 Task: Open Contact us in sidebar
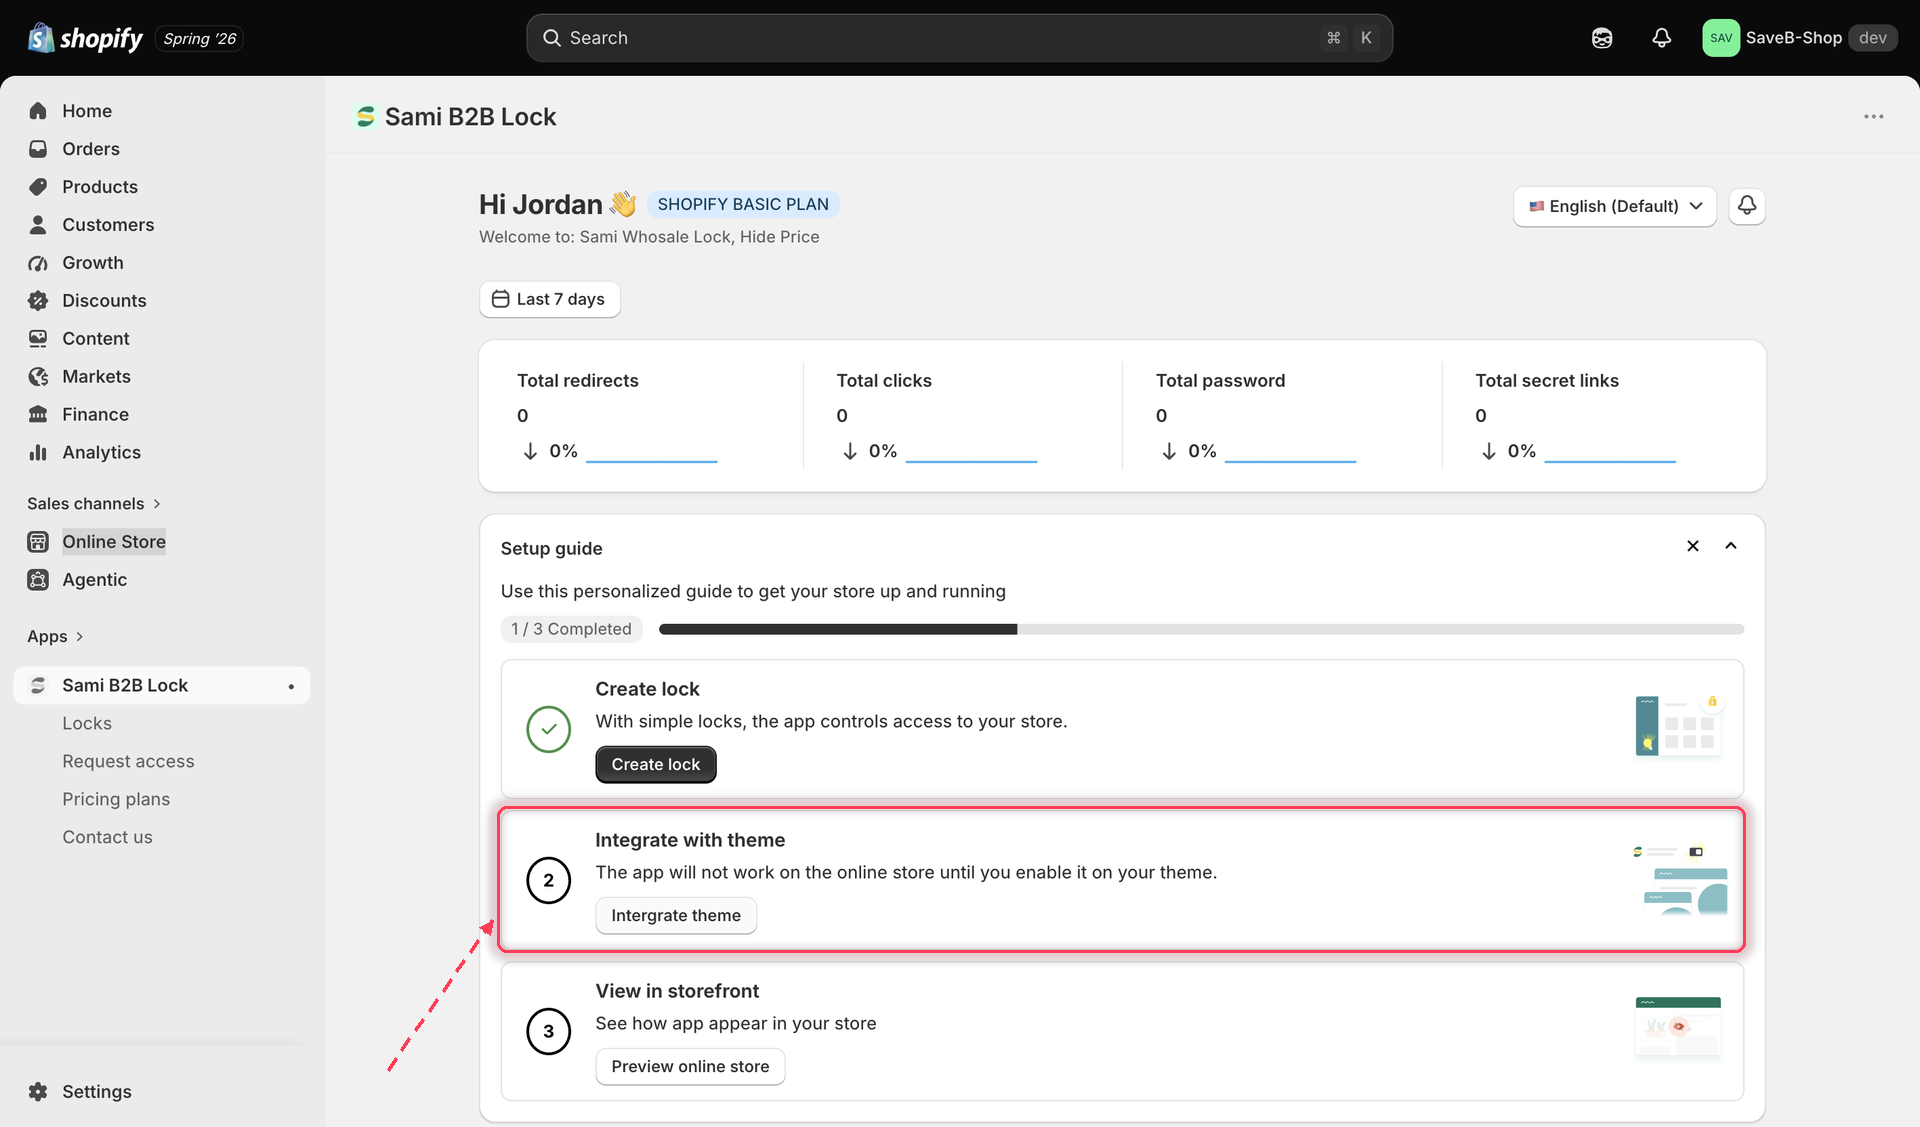point(107,838)
